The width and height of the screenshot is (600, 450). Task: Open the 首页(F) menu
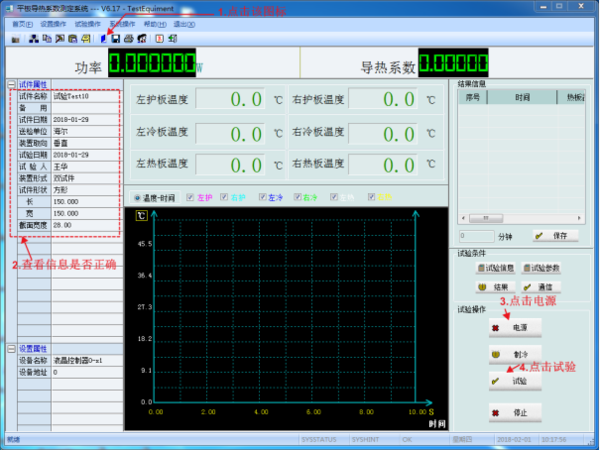[22, 24]
